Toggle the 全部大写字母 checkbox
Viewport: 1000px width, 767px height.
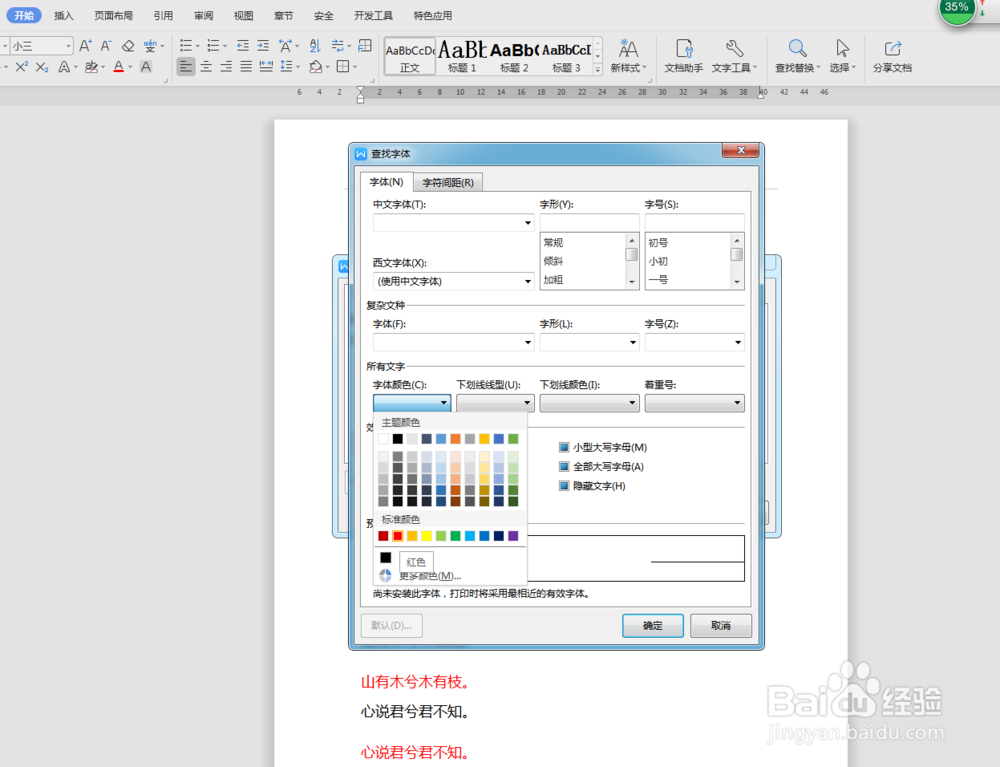pyautogui.click(x=563, y=467)
